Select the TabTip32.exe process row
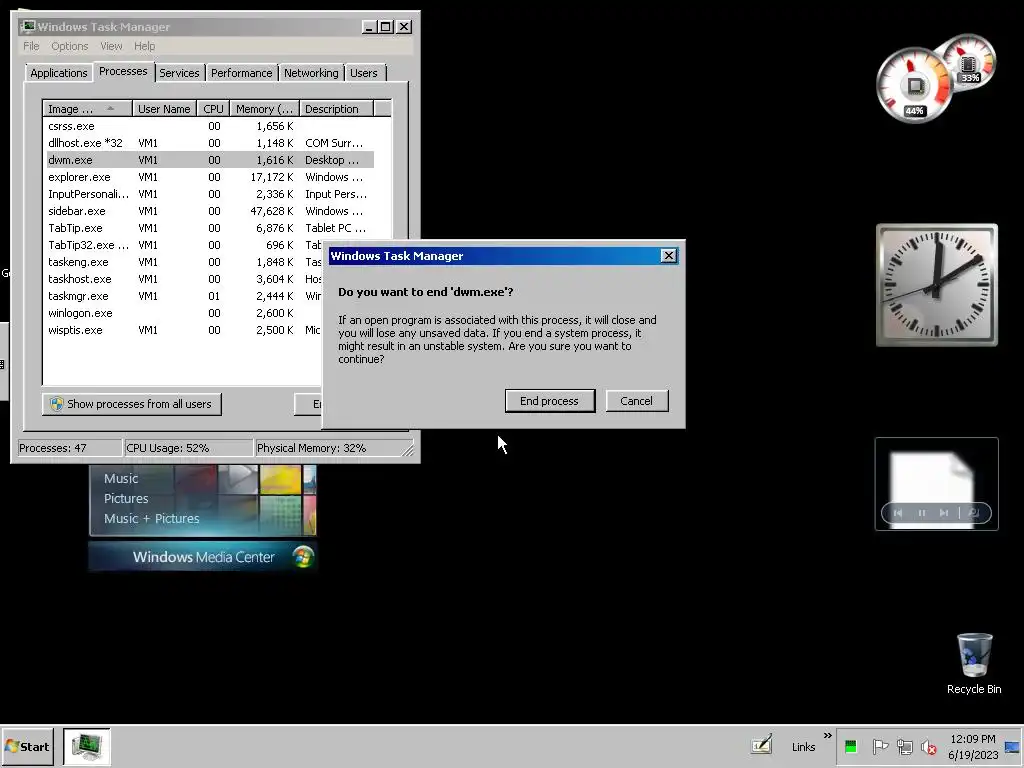This screenshot has height=768, width=1024. 184,245
